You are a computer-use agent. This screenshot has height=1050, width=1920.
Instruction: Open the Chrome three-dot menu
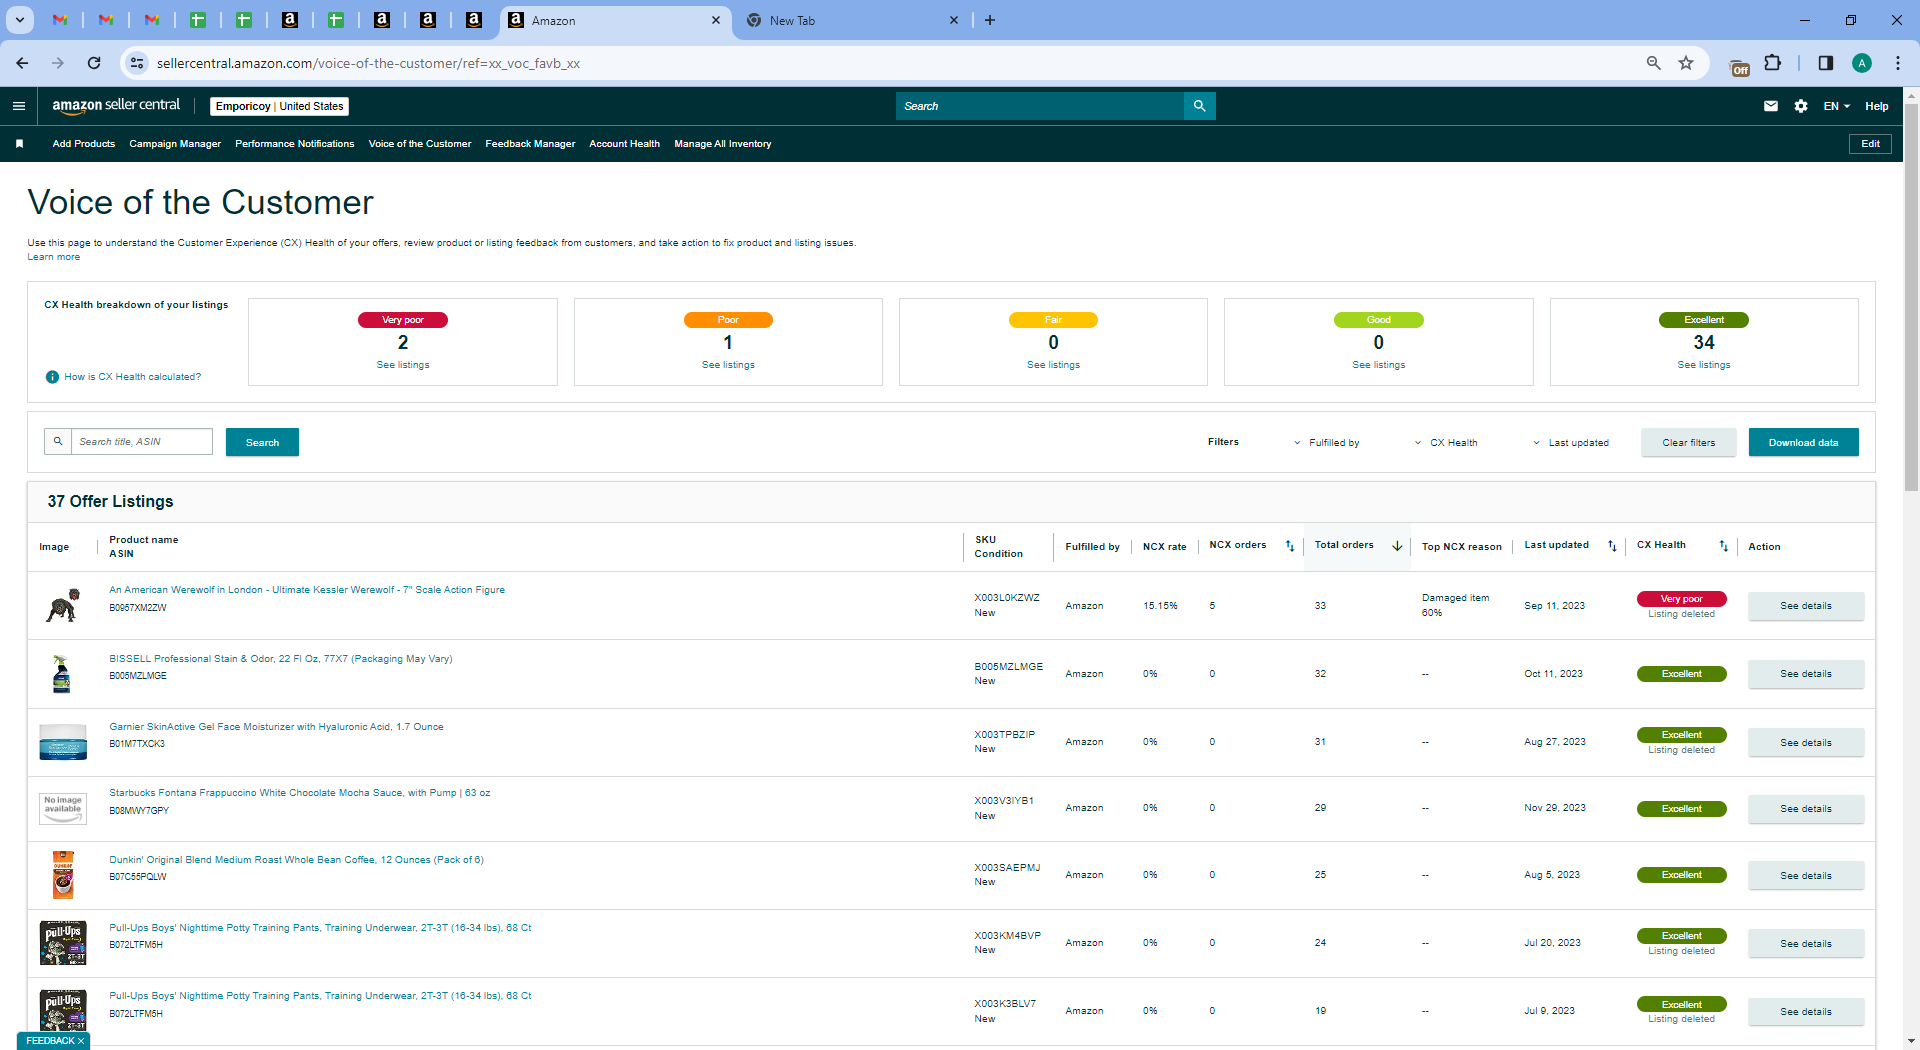pos(1897,63)
